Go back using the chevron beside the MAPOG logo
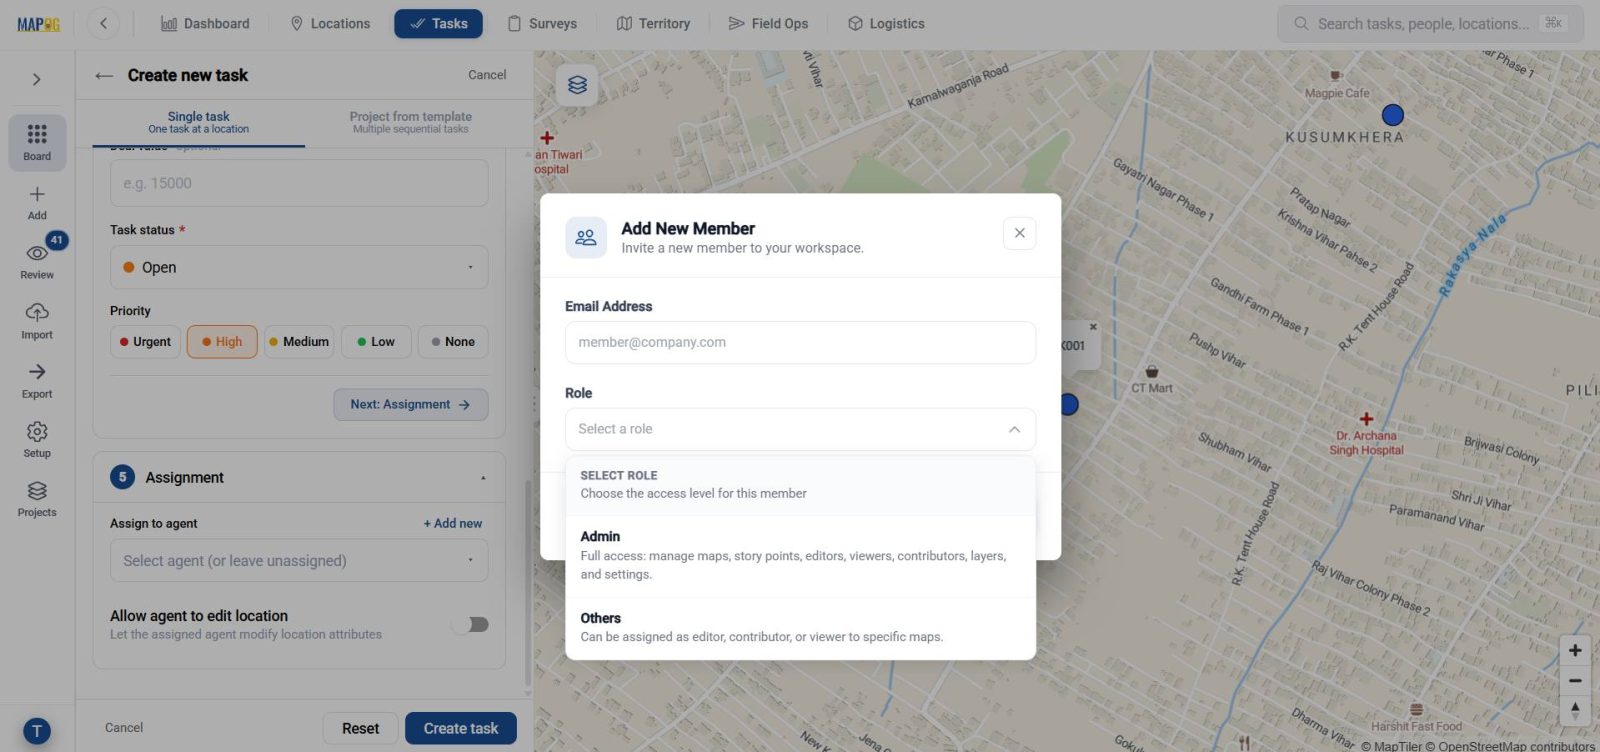 coord(103,23)
